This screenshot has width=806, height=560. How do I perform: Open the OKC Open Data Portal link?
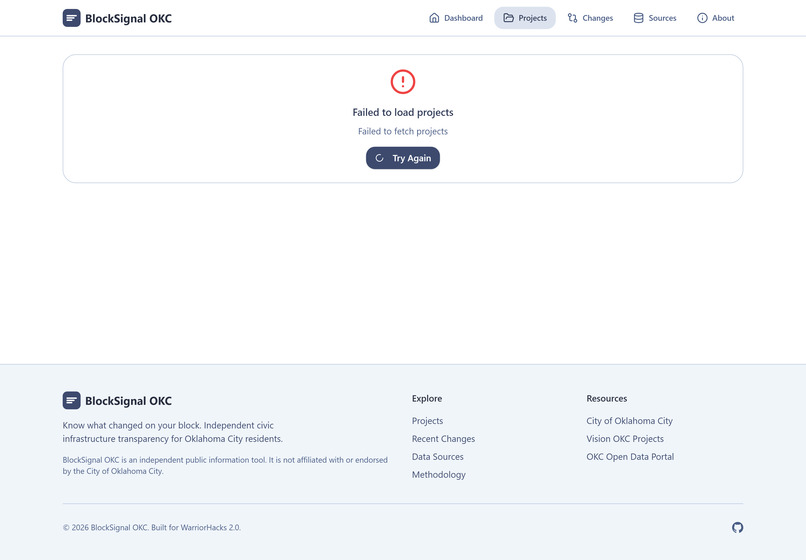tap(630, 457)
